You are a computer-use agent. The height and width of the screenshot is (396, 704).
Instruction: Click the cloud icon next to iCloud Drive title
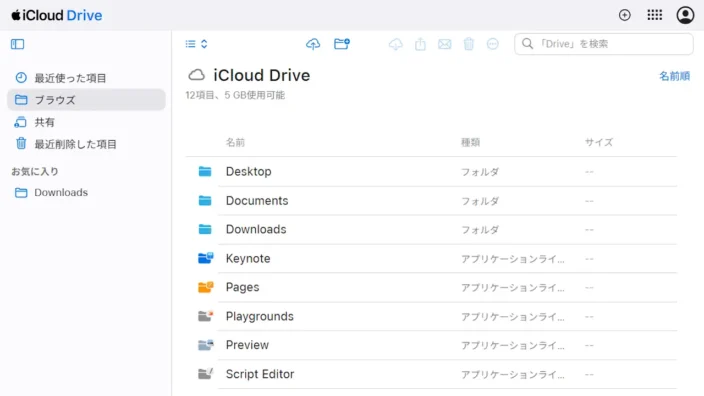click(196, 75)
